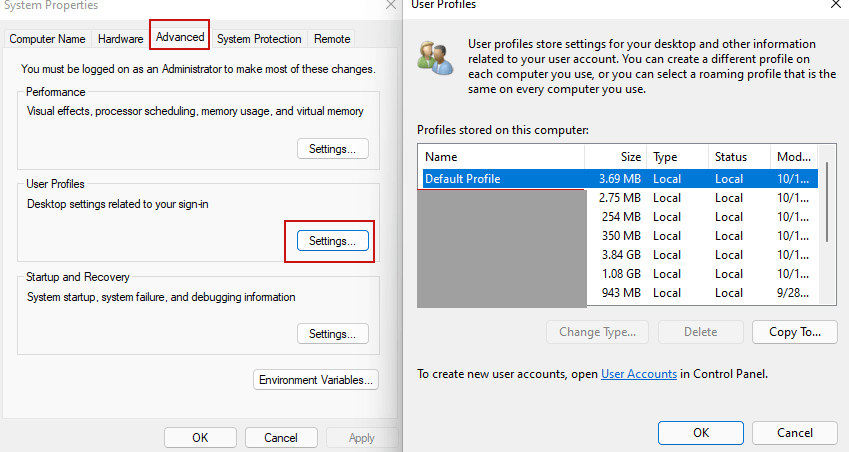The image size is (849, 452).
Task: Open User Profiles Settings button
Action: tap(332, 241)
